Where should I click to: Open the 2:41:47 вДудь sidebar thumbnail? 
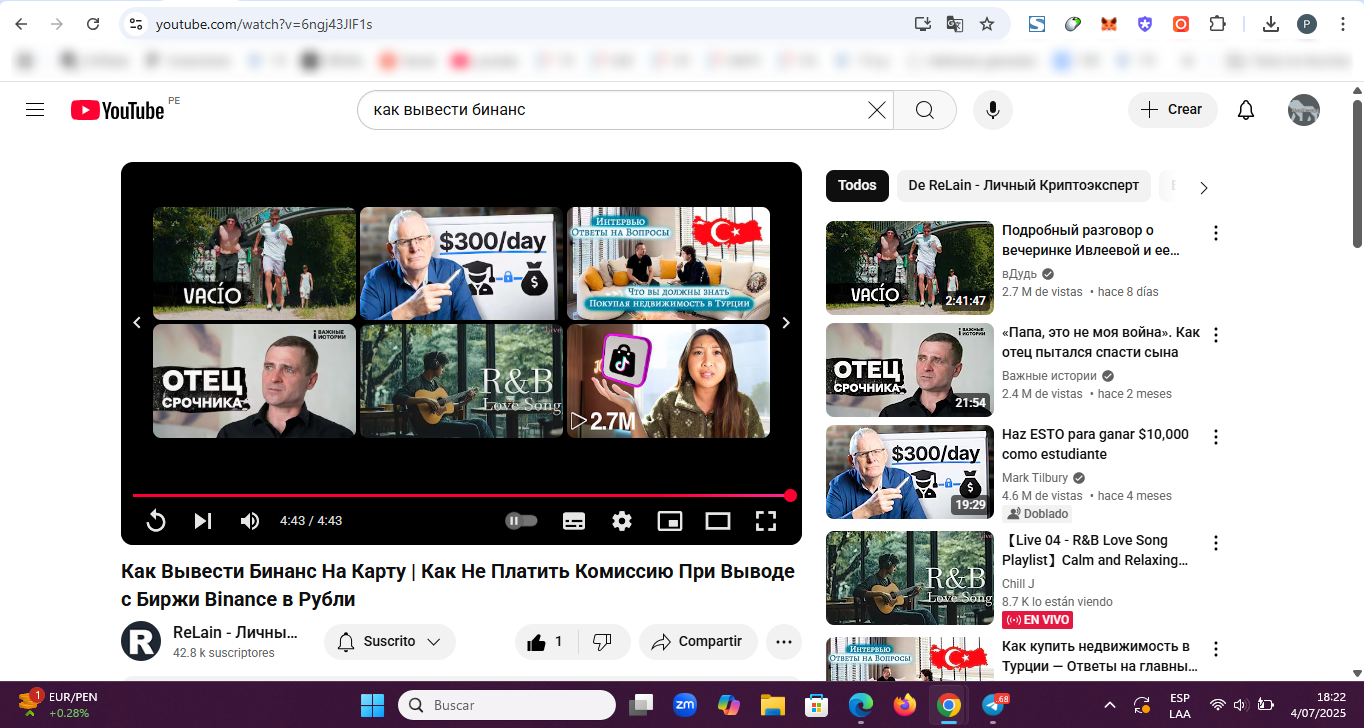(910, 268)
